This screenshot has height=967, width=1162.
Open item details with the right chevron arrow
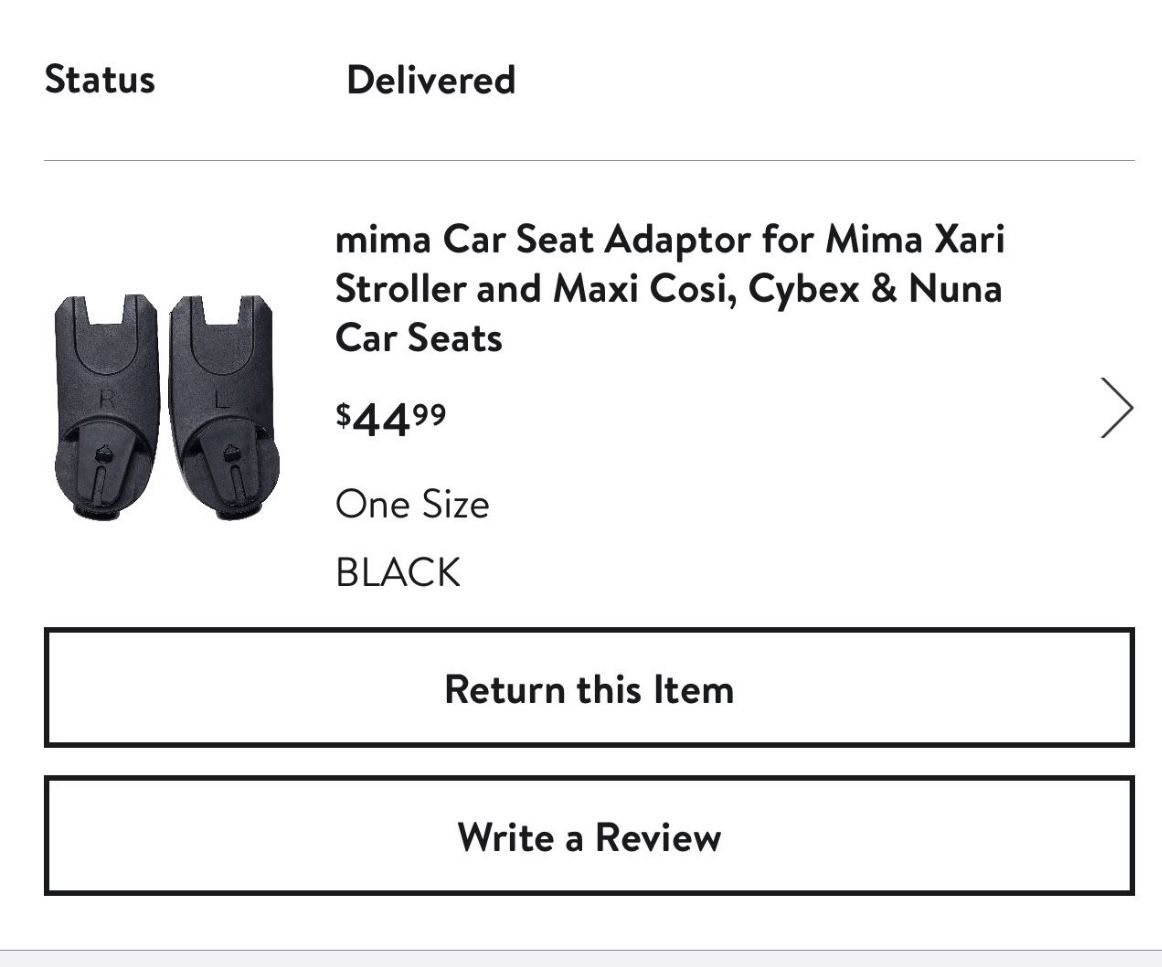[1116, 408]
